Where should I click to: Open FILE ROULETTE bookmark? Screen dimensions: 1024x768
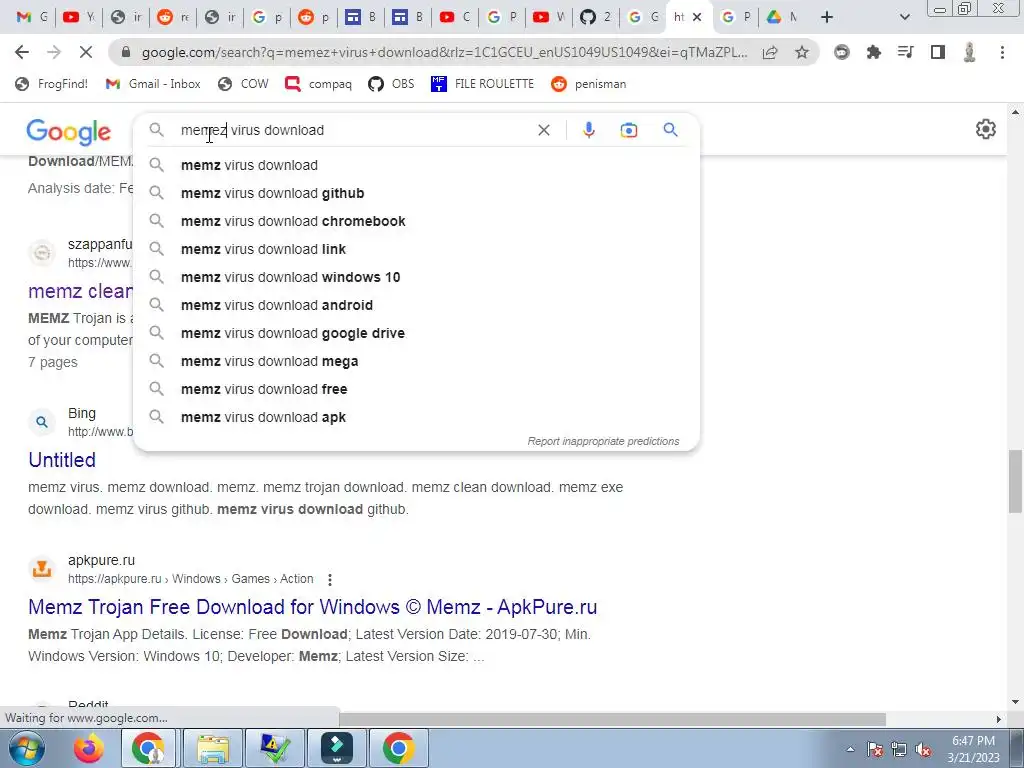[x=483, y=84]
